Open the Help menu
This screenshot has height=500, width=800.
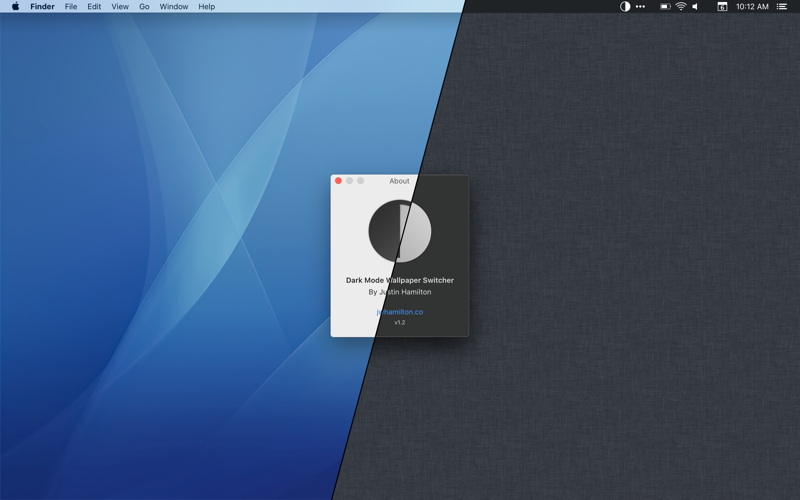pos(207,7)
